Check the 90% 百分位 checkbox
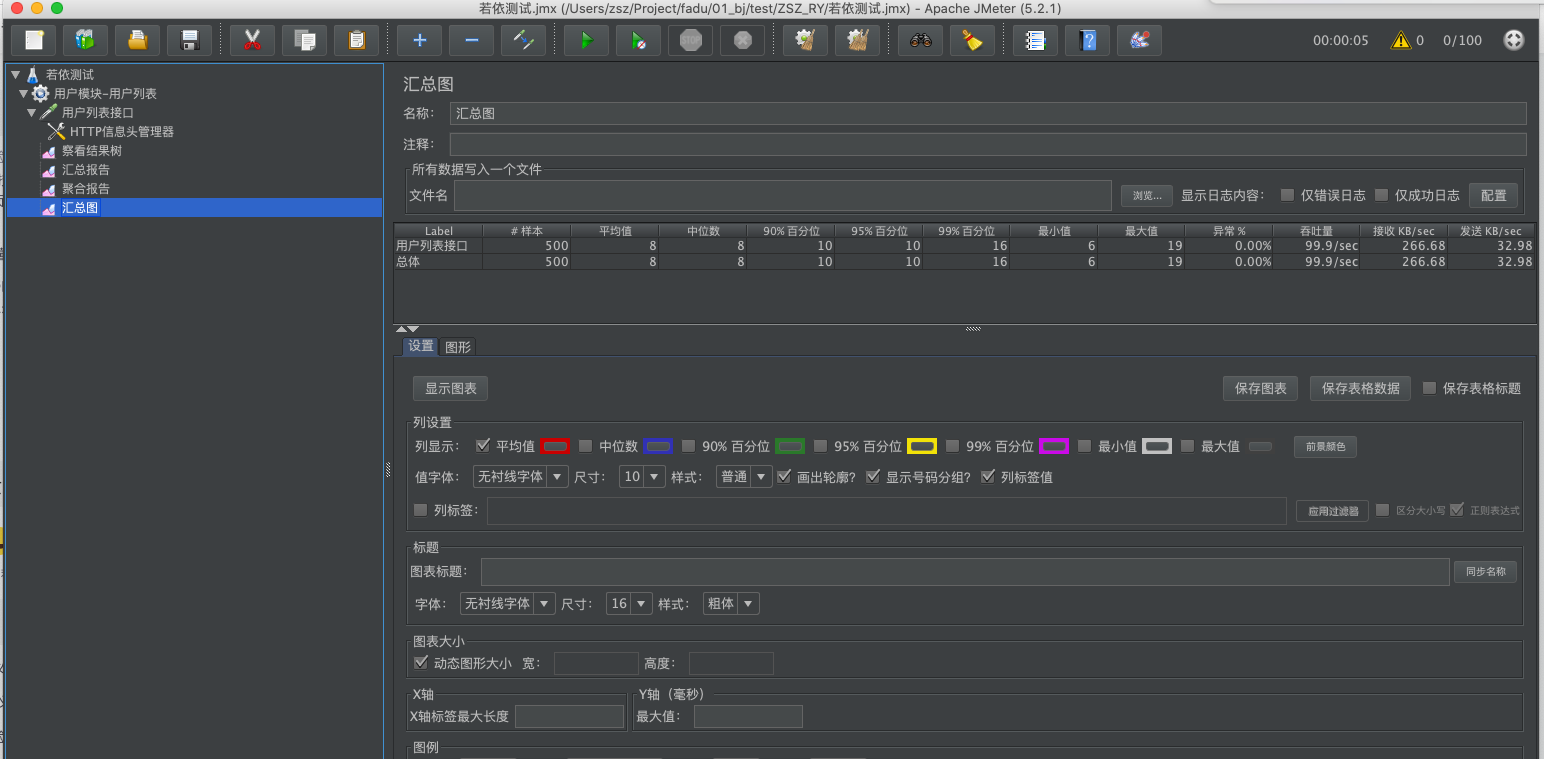The height and width of the screenshot is (759, 1544). 689,446
